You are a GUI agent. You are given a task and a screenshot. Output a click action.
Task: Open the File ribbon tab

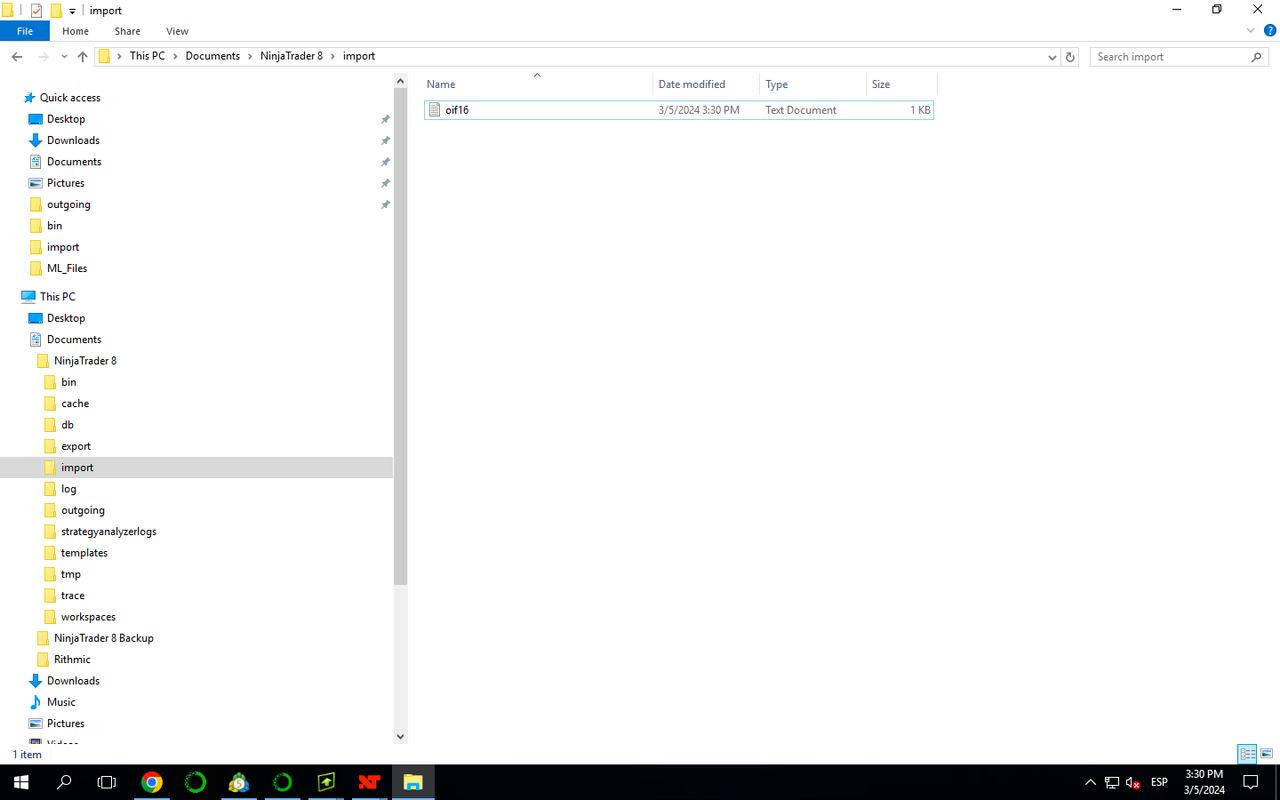click(x=24, y=31)
